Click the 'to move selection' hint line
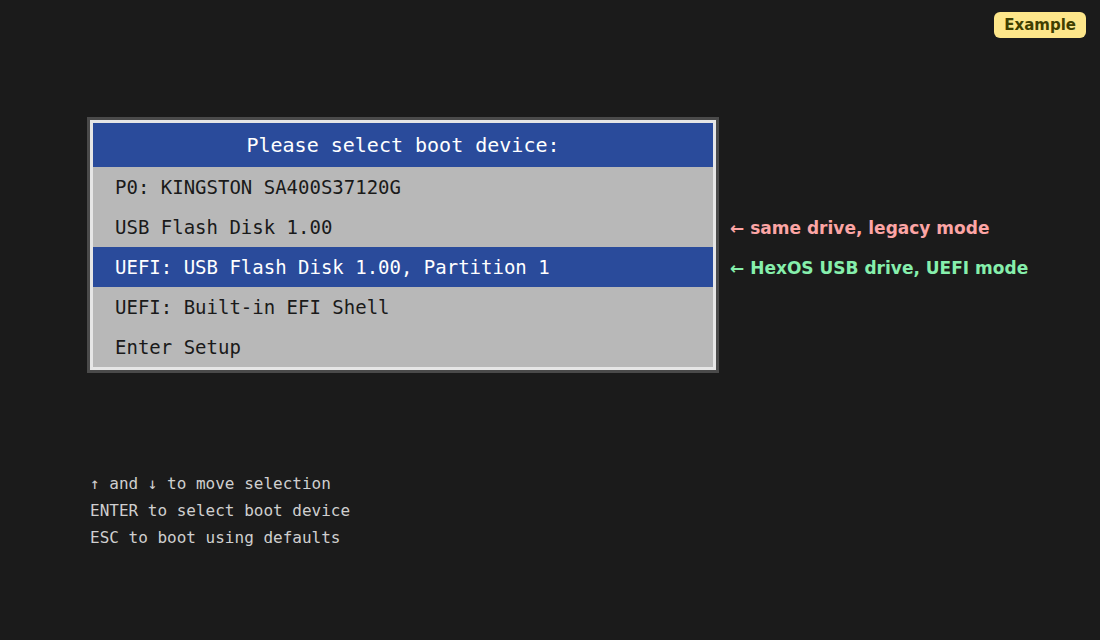This screenshot has height=640, width=1100. 210,484
